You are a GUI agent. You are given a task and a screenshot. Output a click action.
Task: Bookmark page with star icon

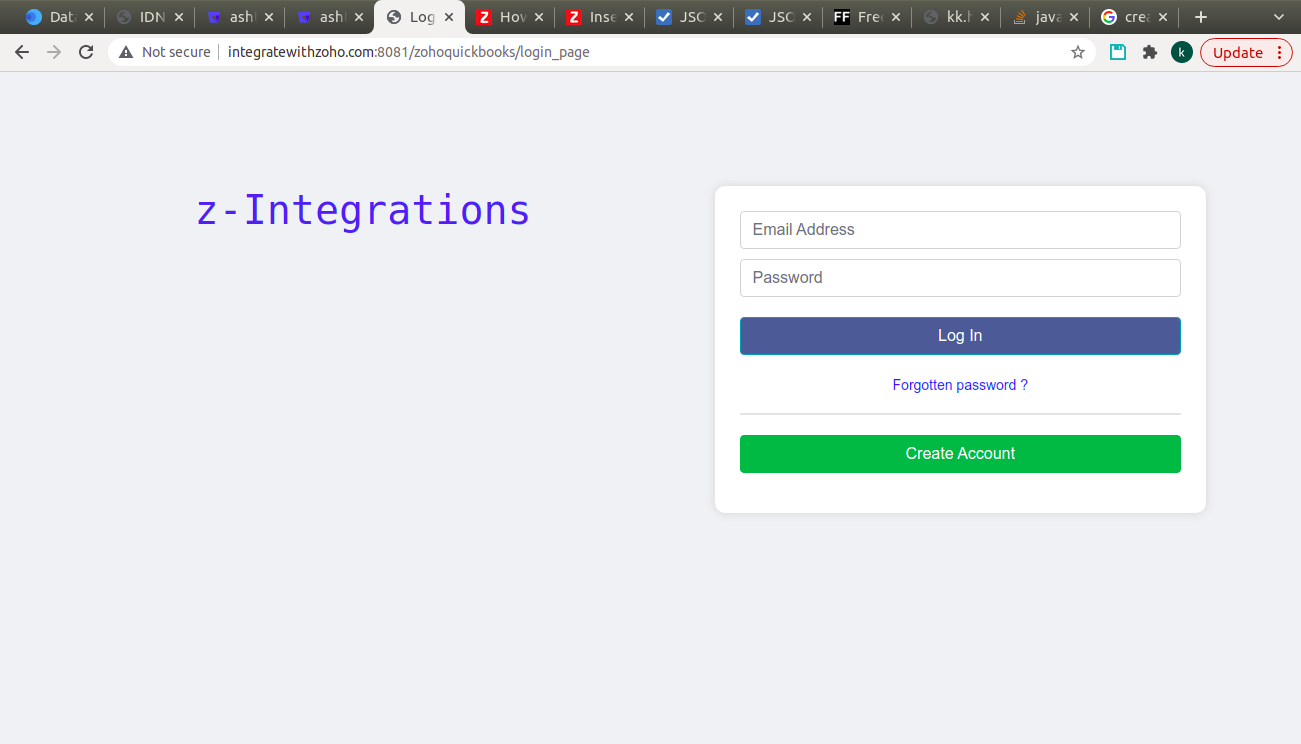pyautogui.click(x=1078, y=52)
